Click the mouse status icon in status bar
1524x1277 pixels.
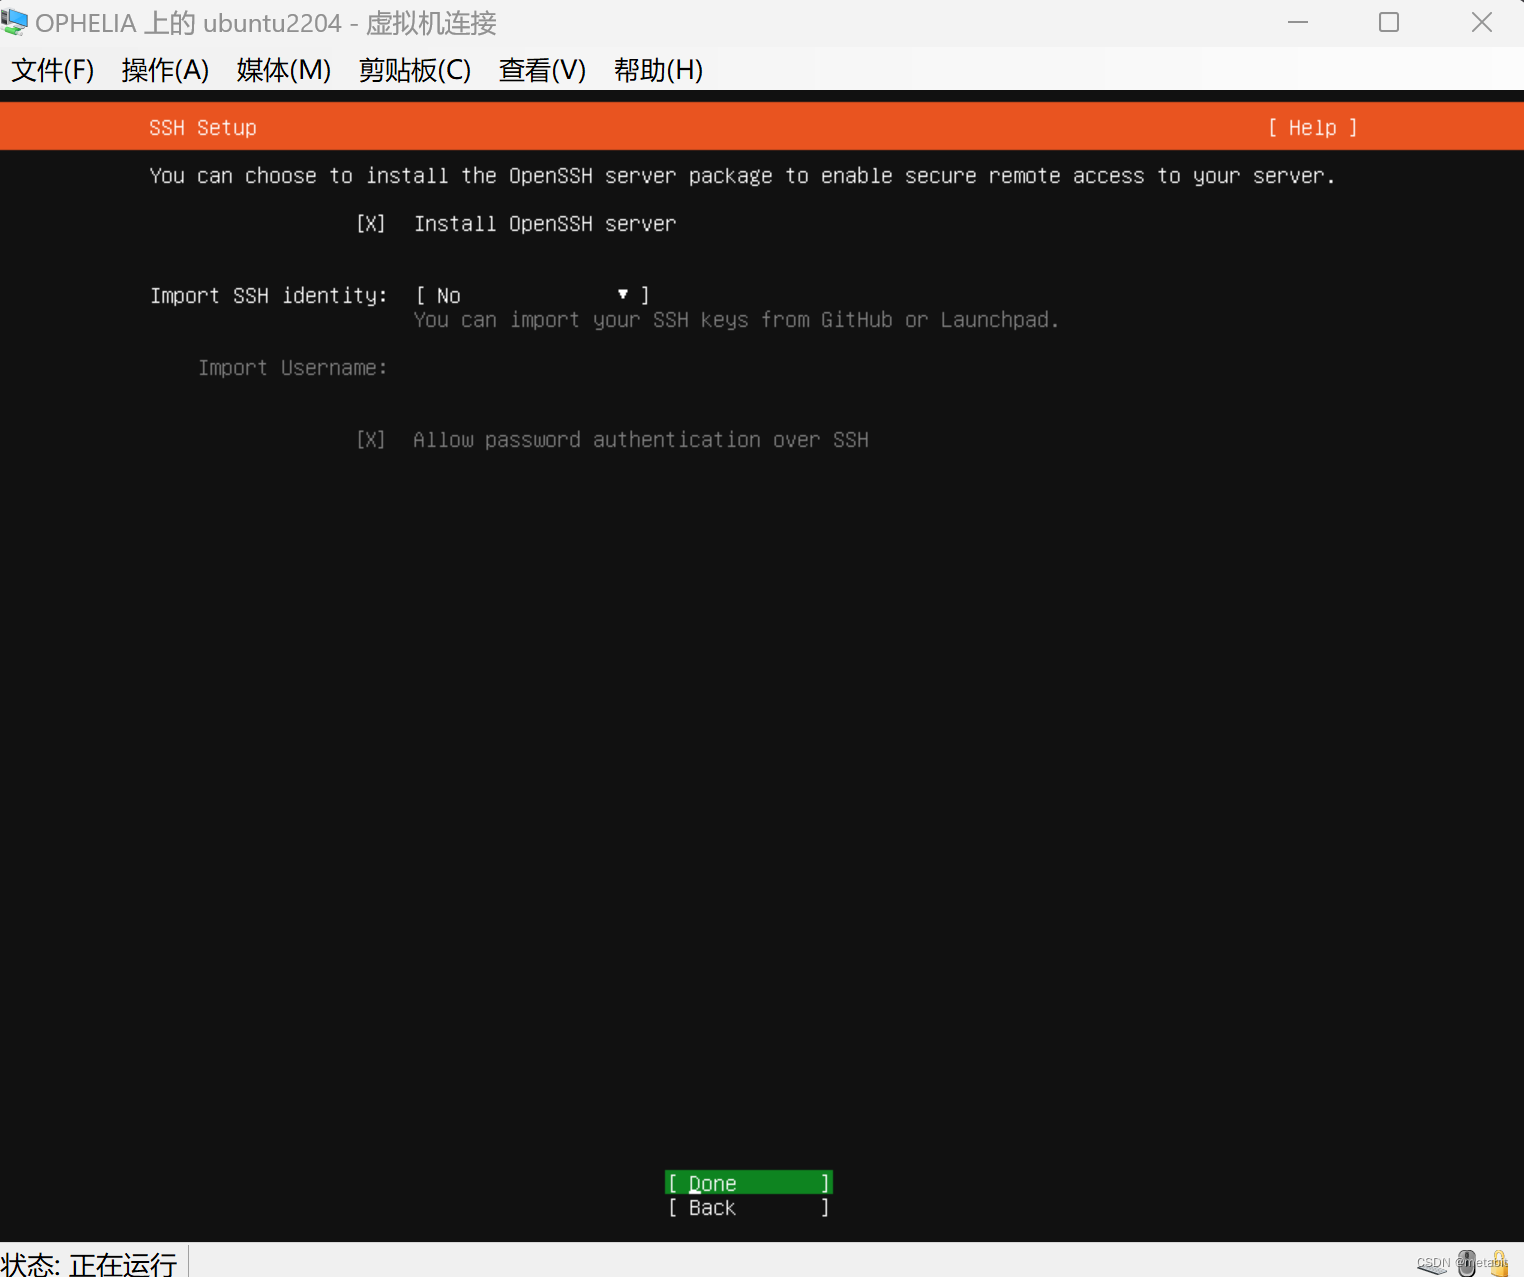pyautogui.click(x=1467, y=1263)
